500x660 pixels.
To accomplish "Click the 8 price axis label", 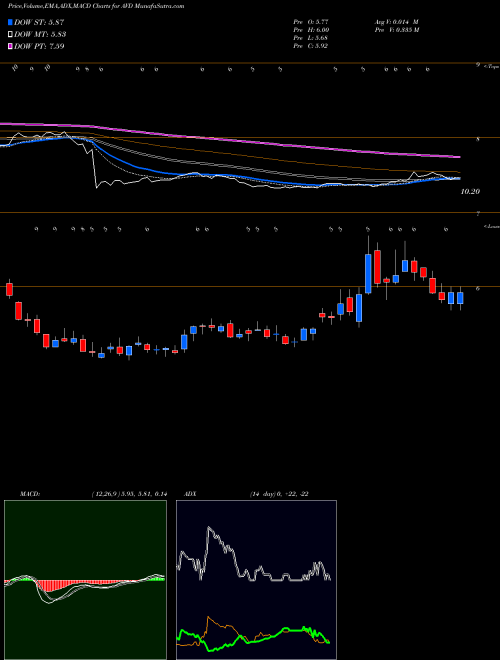I will coord(478,139).
